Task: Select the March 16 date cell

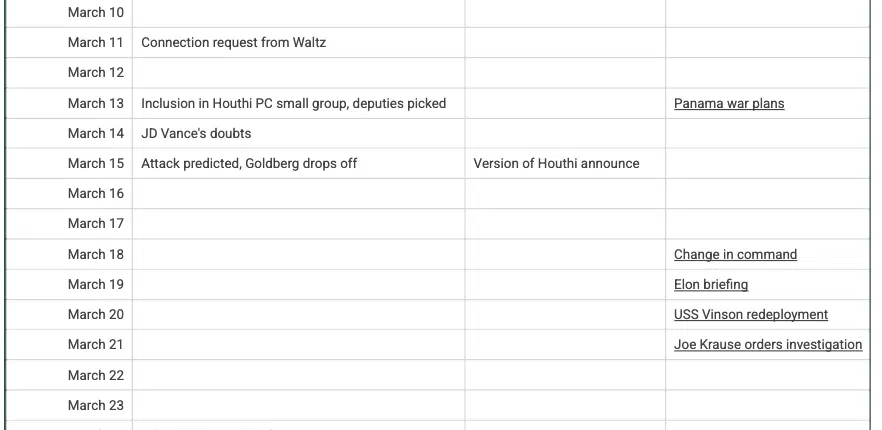Action: coord(69,194)
